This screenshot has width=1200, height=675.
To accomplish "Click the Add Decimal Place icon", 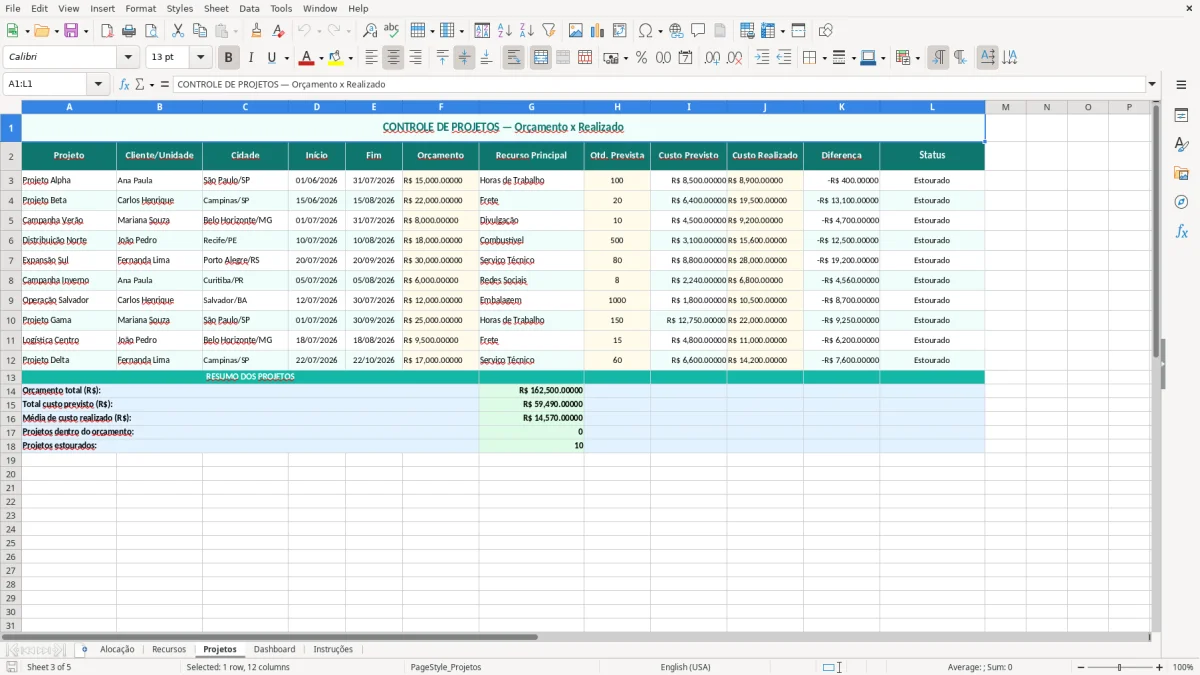I will click(712, 58).
